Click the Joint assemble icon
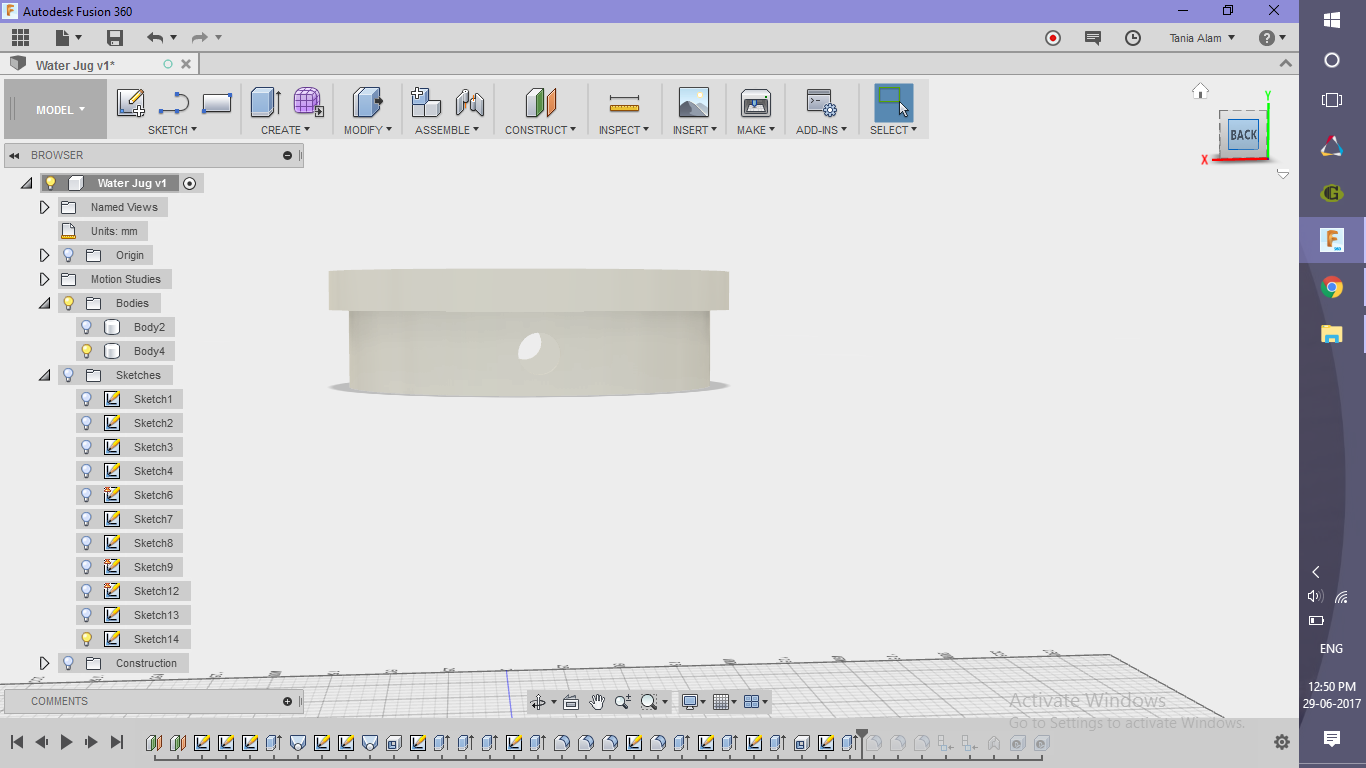This screenshot has width=1366, height=768. point(469,103)
